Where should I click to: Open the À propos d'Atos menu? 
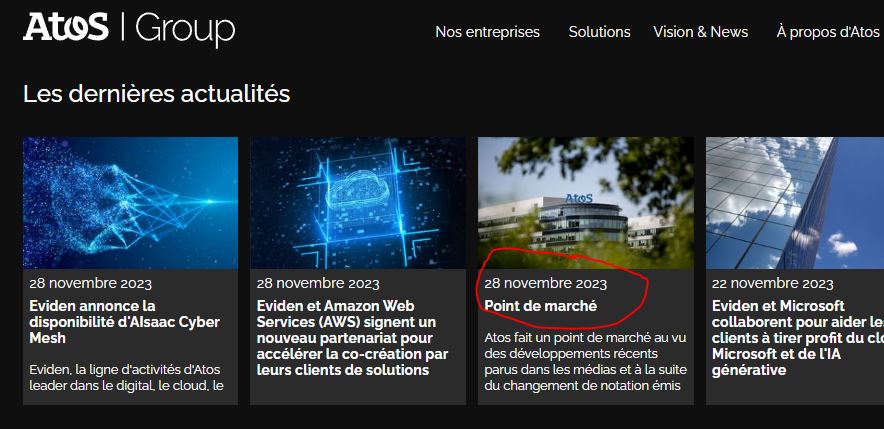[828, 32]
